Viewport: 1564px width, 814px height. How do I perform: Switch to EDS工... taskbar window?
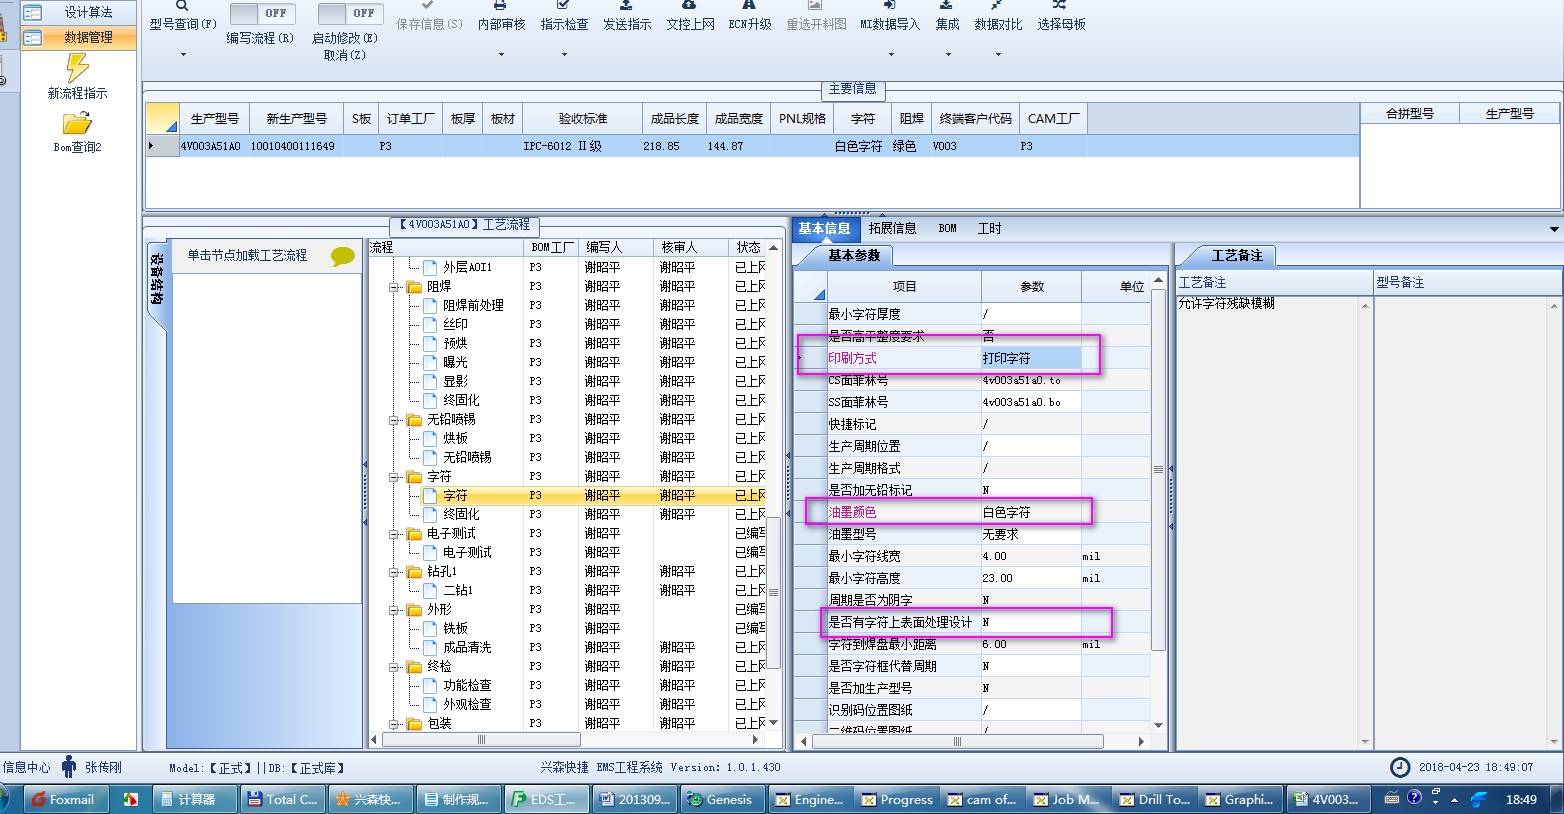tap(545, 799)
